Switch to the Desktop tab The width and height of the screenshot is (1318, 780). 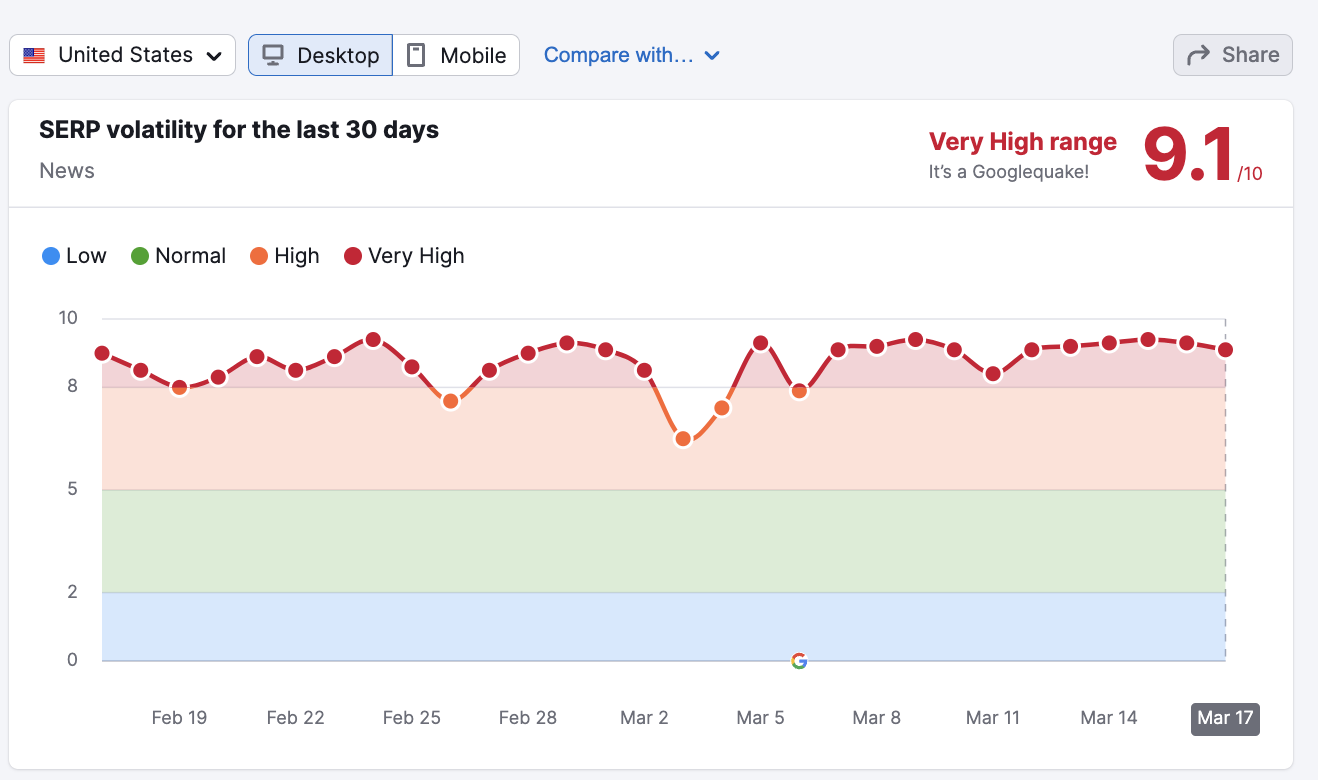320,55
